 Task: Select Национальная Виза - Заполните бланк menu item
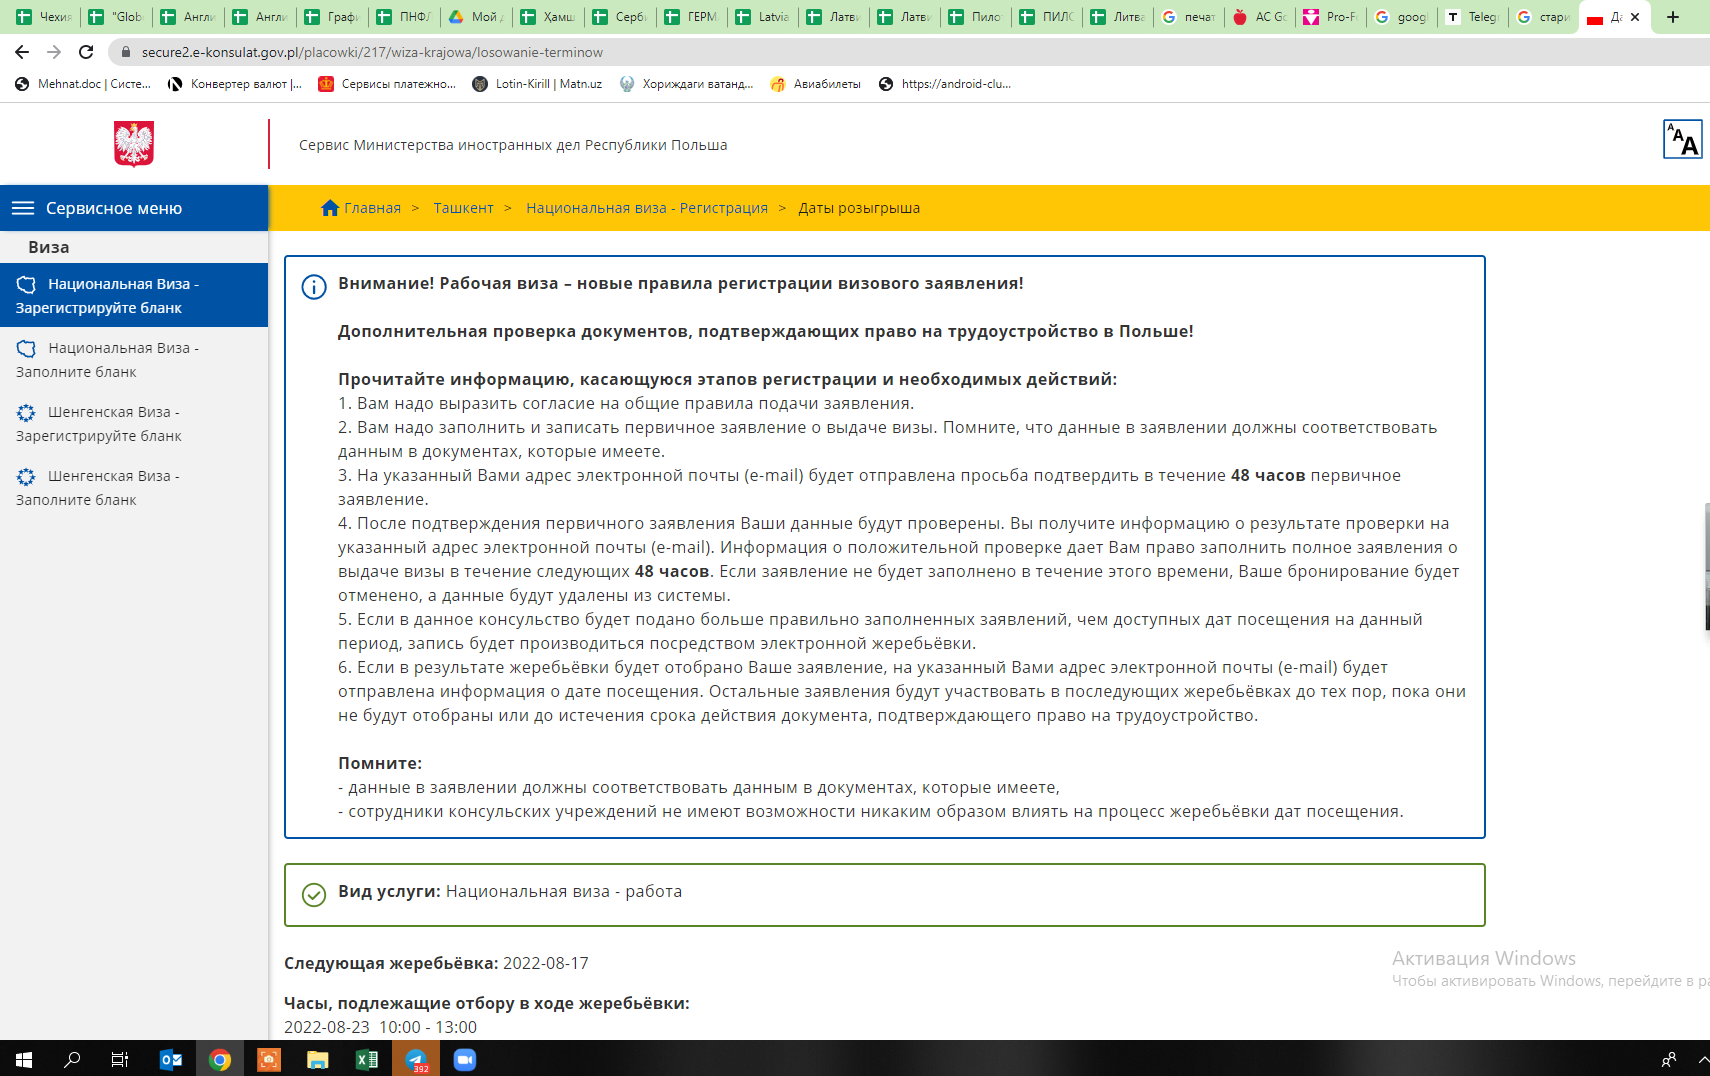pos(134,360)
